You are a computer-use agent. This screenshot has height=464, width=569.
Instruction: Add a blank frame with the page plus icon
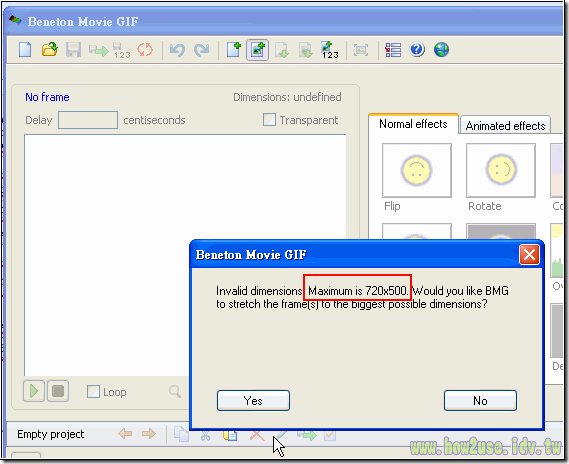tap(234, 50)
